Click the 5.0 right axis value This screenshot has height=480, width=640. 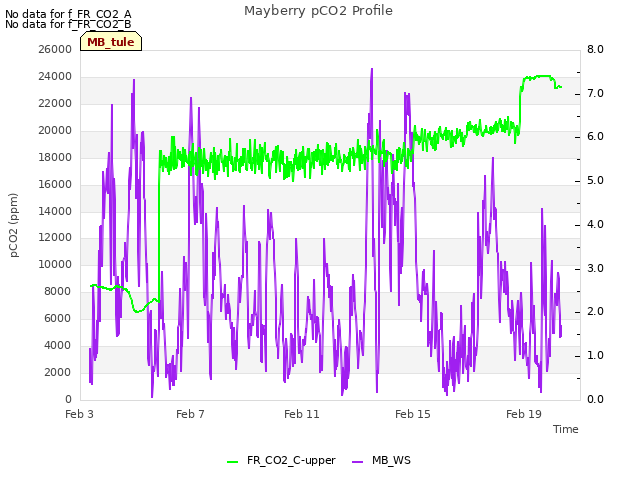coord(595,180)
